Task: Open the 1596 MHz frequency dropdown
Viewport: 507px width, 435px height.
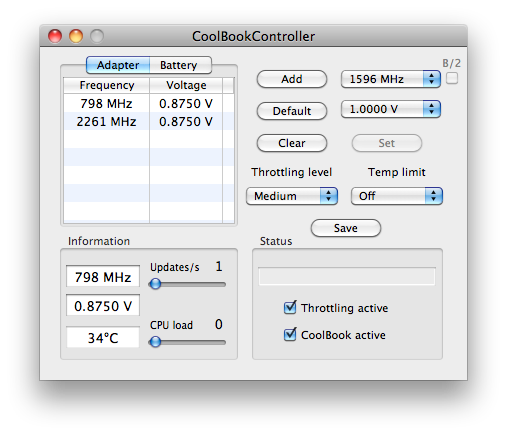Action: click(x=391, y=79)
